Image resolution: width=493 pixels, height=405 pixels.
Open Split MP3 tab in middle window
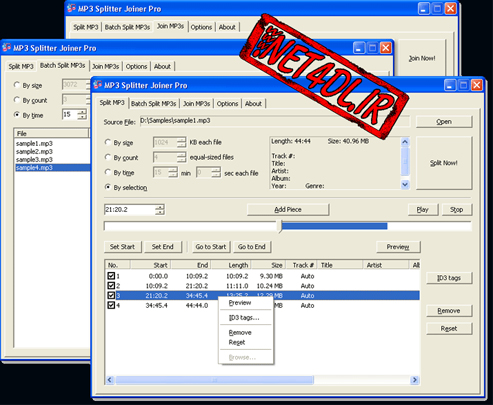click(21, 66)
